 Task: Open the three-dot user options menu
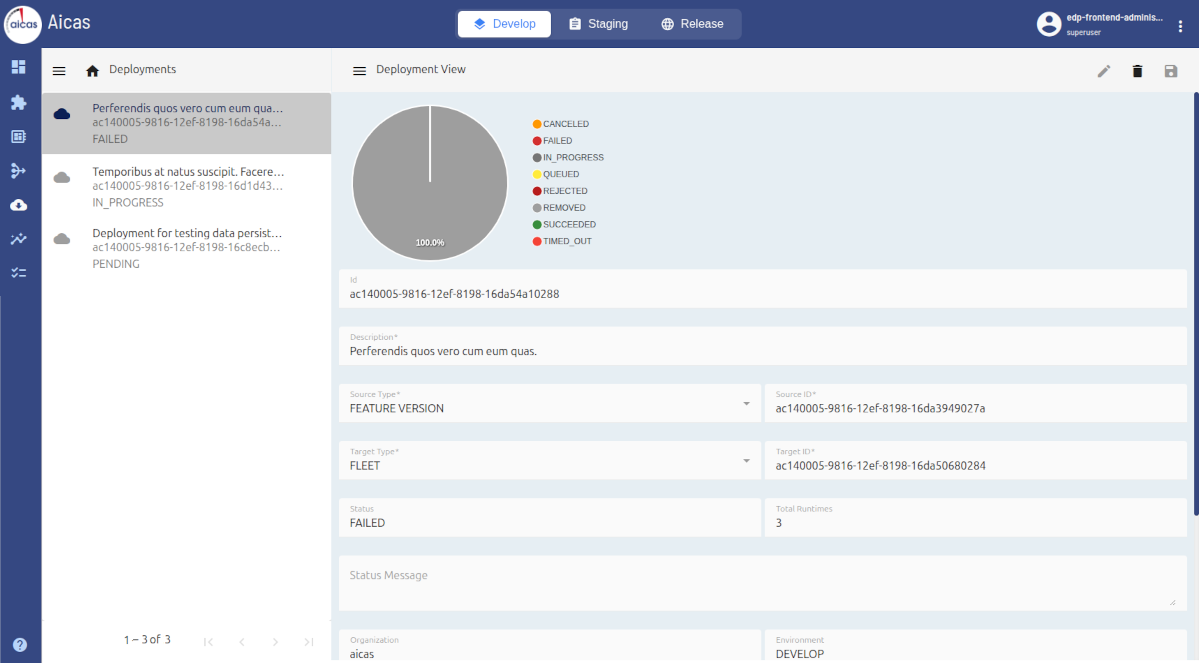point(1181,26)
